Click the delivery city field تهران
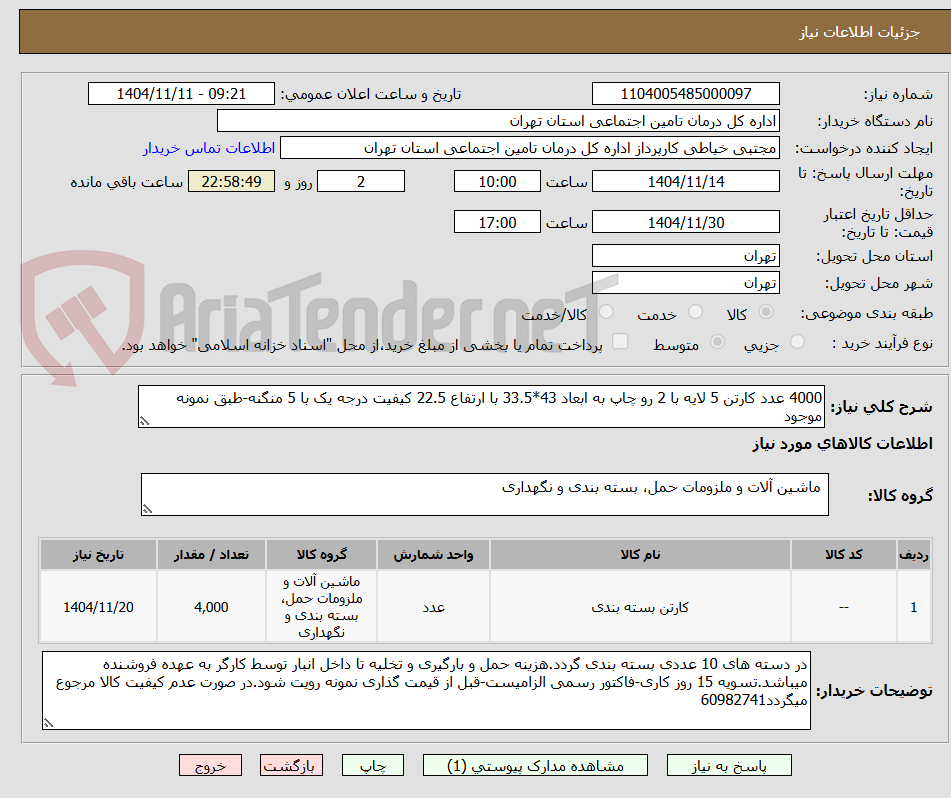 tap(685, 283)
